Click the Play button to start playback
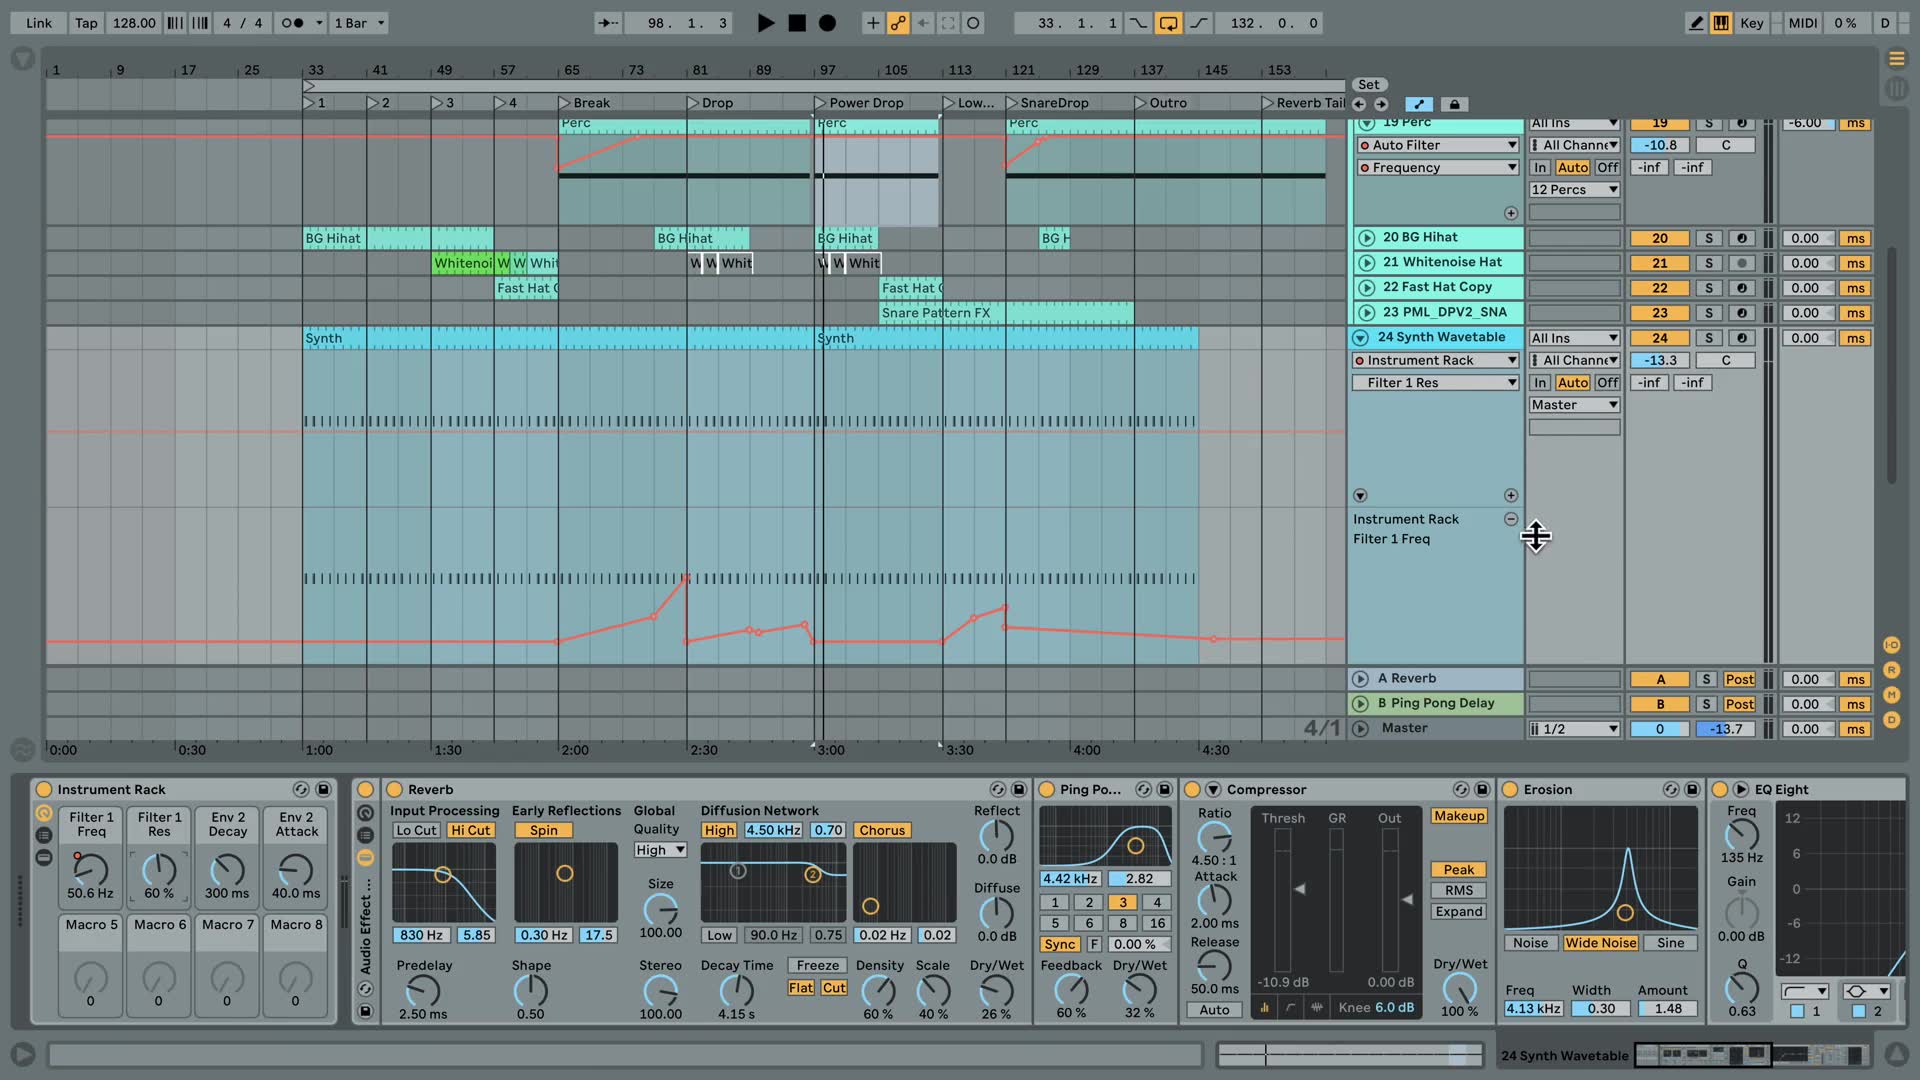 pos(764,24)
